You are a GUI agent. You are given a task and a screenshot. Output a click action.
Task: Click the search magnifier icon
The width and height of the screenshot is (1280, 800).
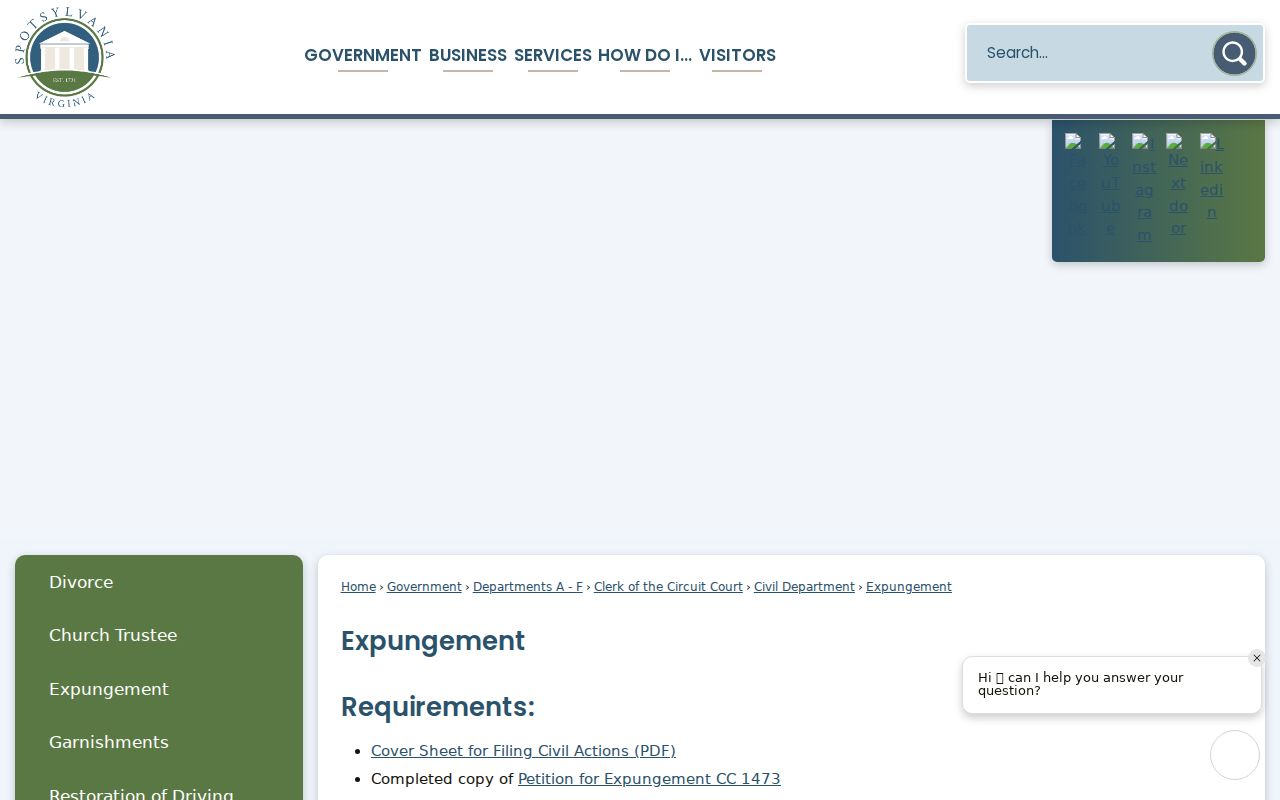click(x=1234, y=53)
